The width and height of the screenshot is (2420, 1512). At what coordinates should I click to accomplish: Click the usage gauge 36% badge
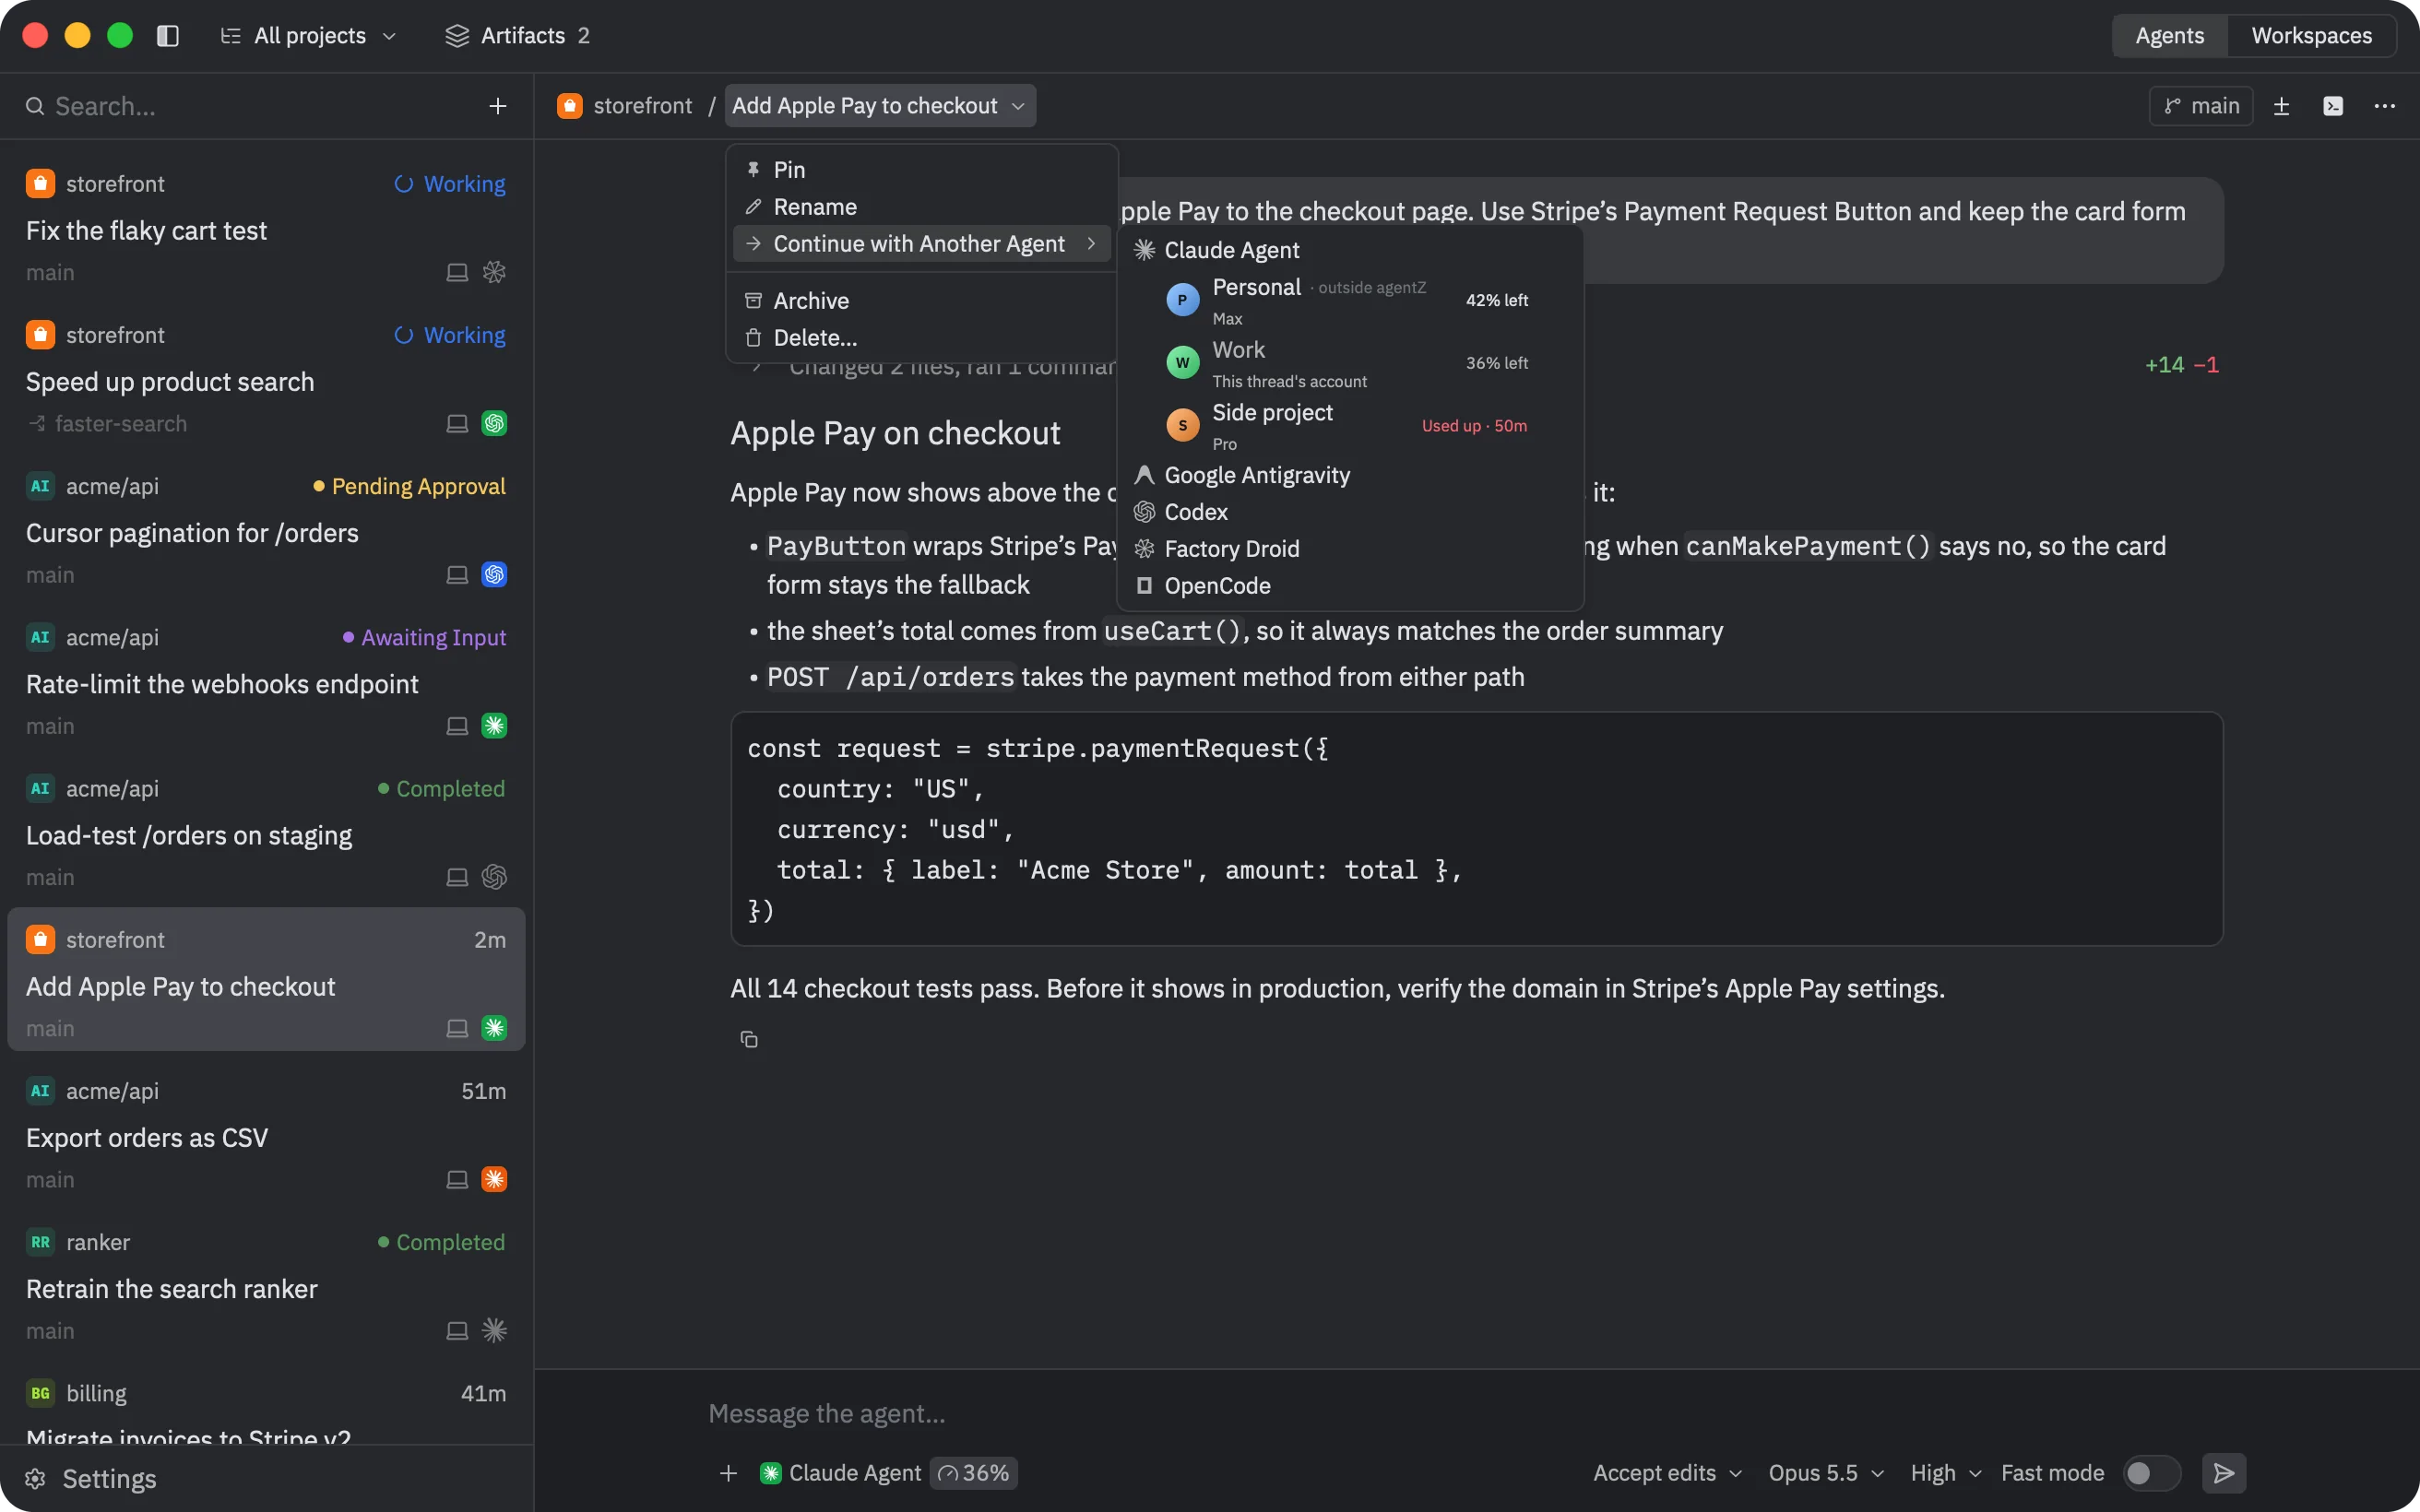tap(974, 1473)
